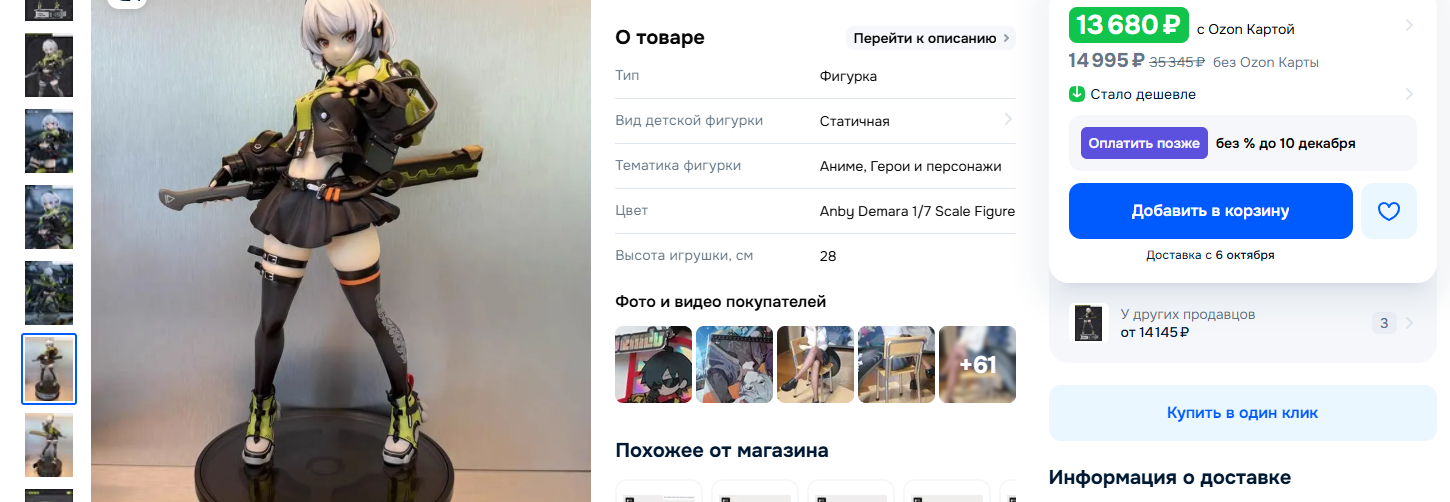This screenshot has height=502, width=1450.
Task: Select the second gallery thumbnail from top
Action: [49, 65]
